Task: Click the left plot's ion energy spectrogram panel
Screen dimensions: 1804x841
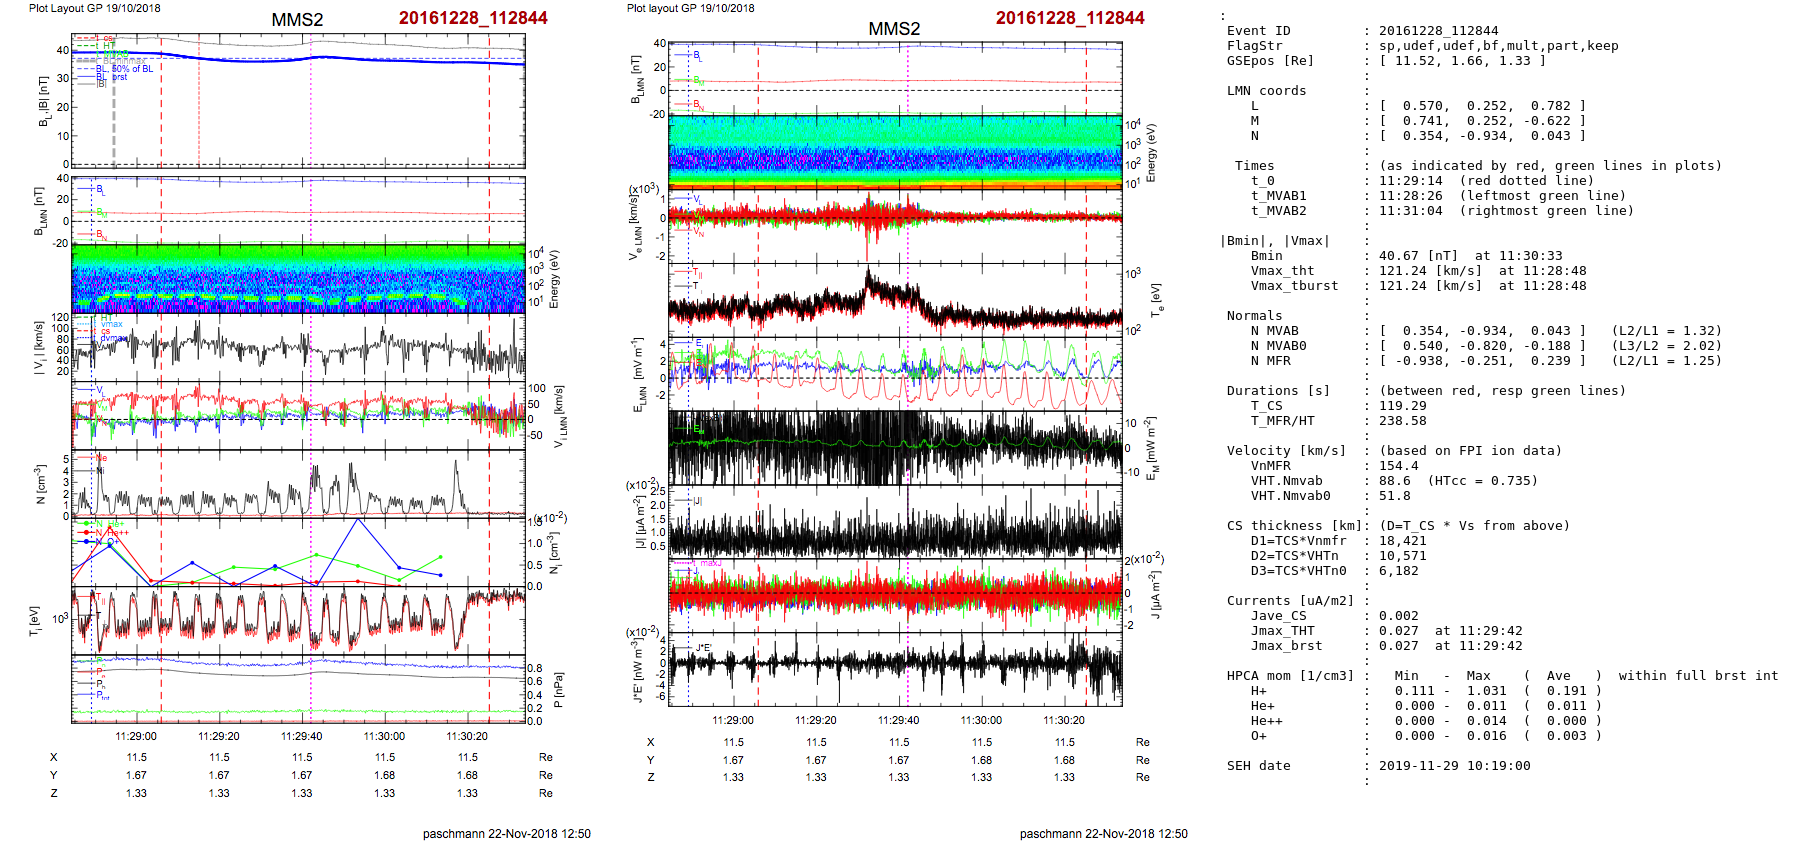Action: (x=298, y=278)
